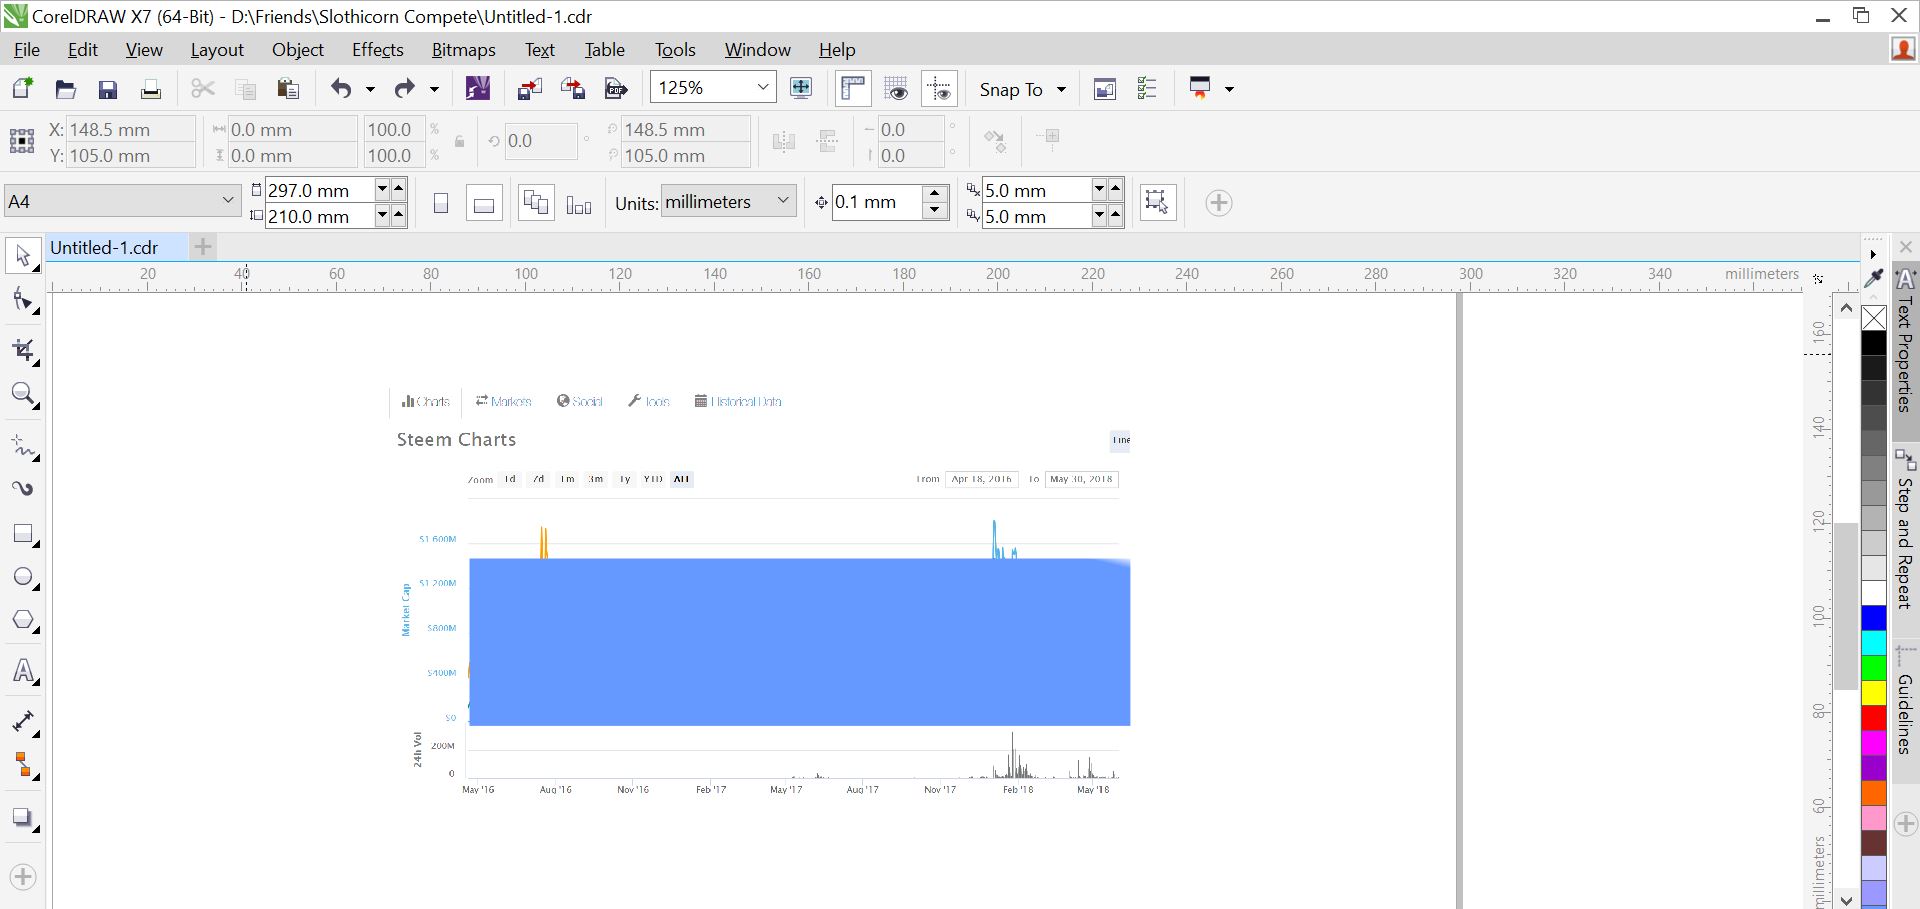This screenshot has width=1920, height=909.
Task: Select the Drop Shadow tool
Action: click(23, 818)
